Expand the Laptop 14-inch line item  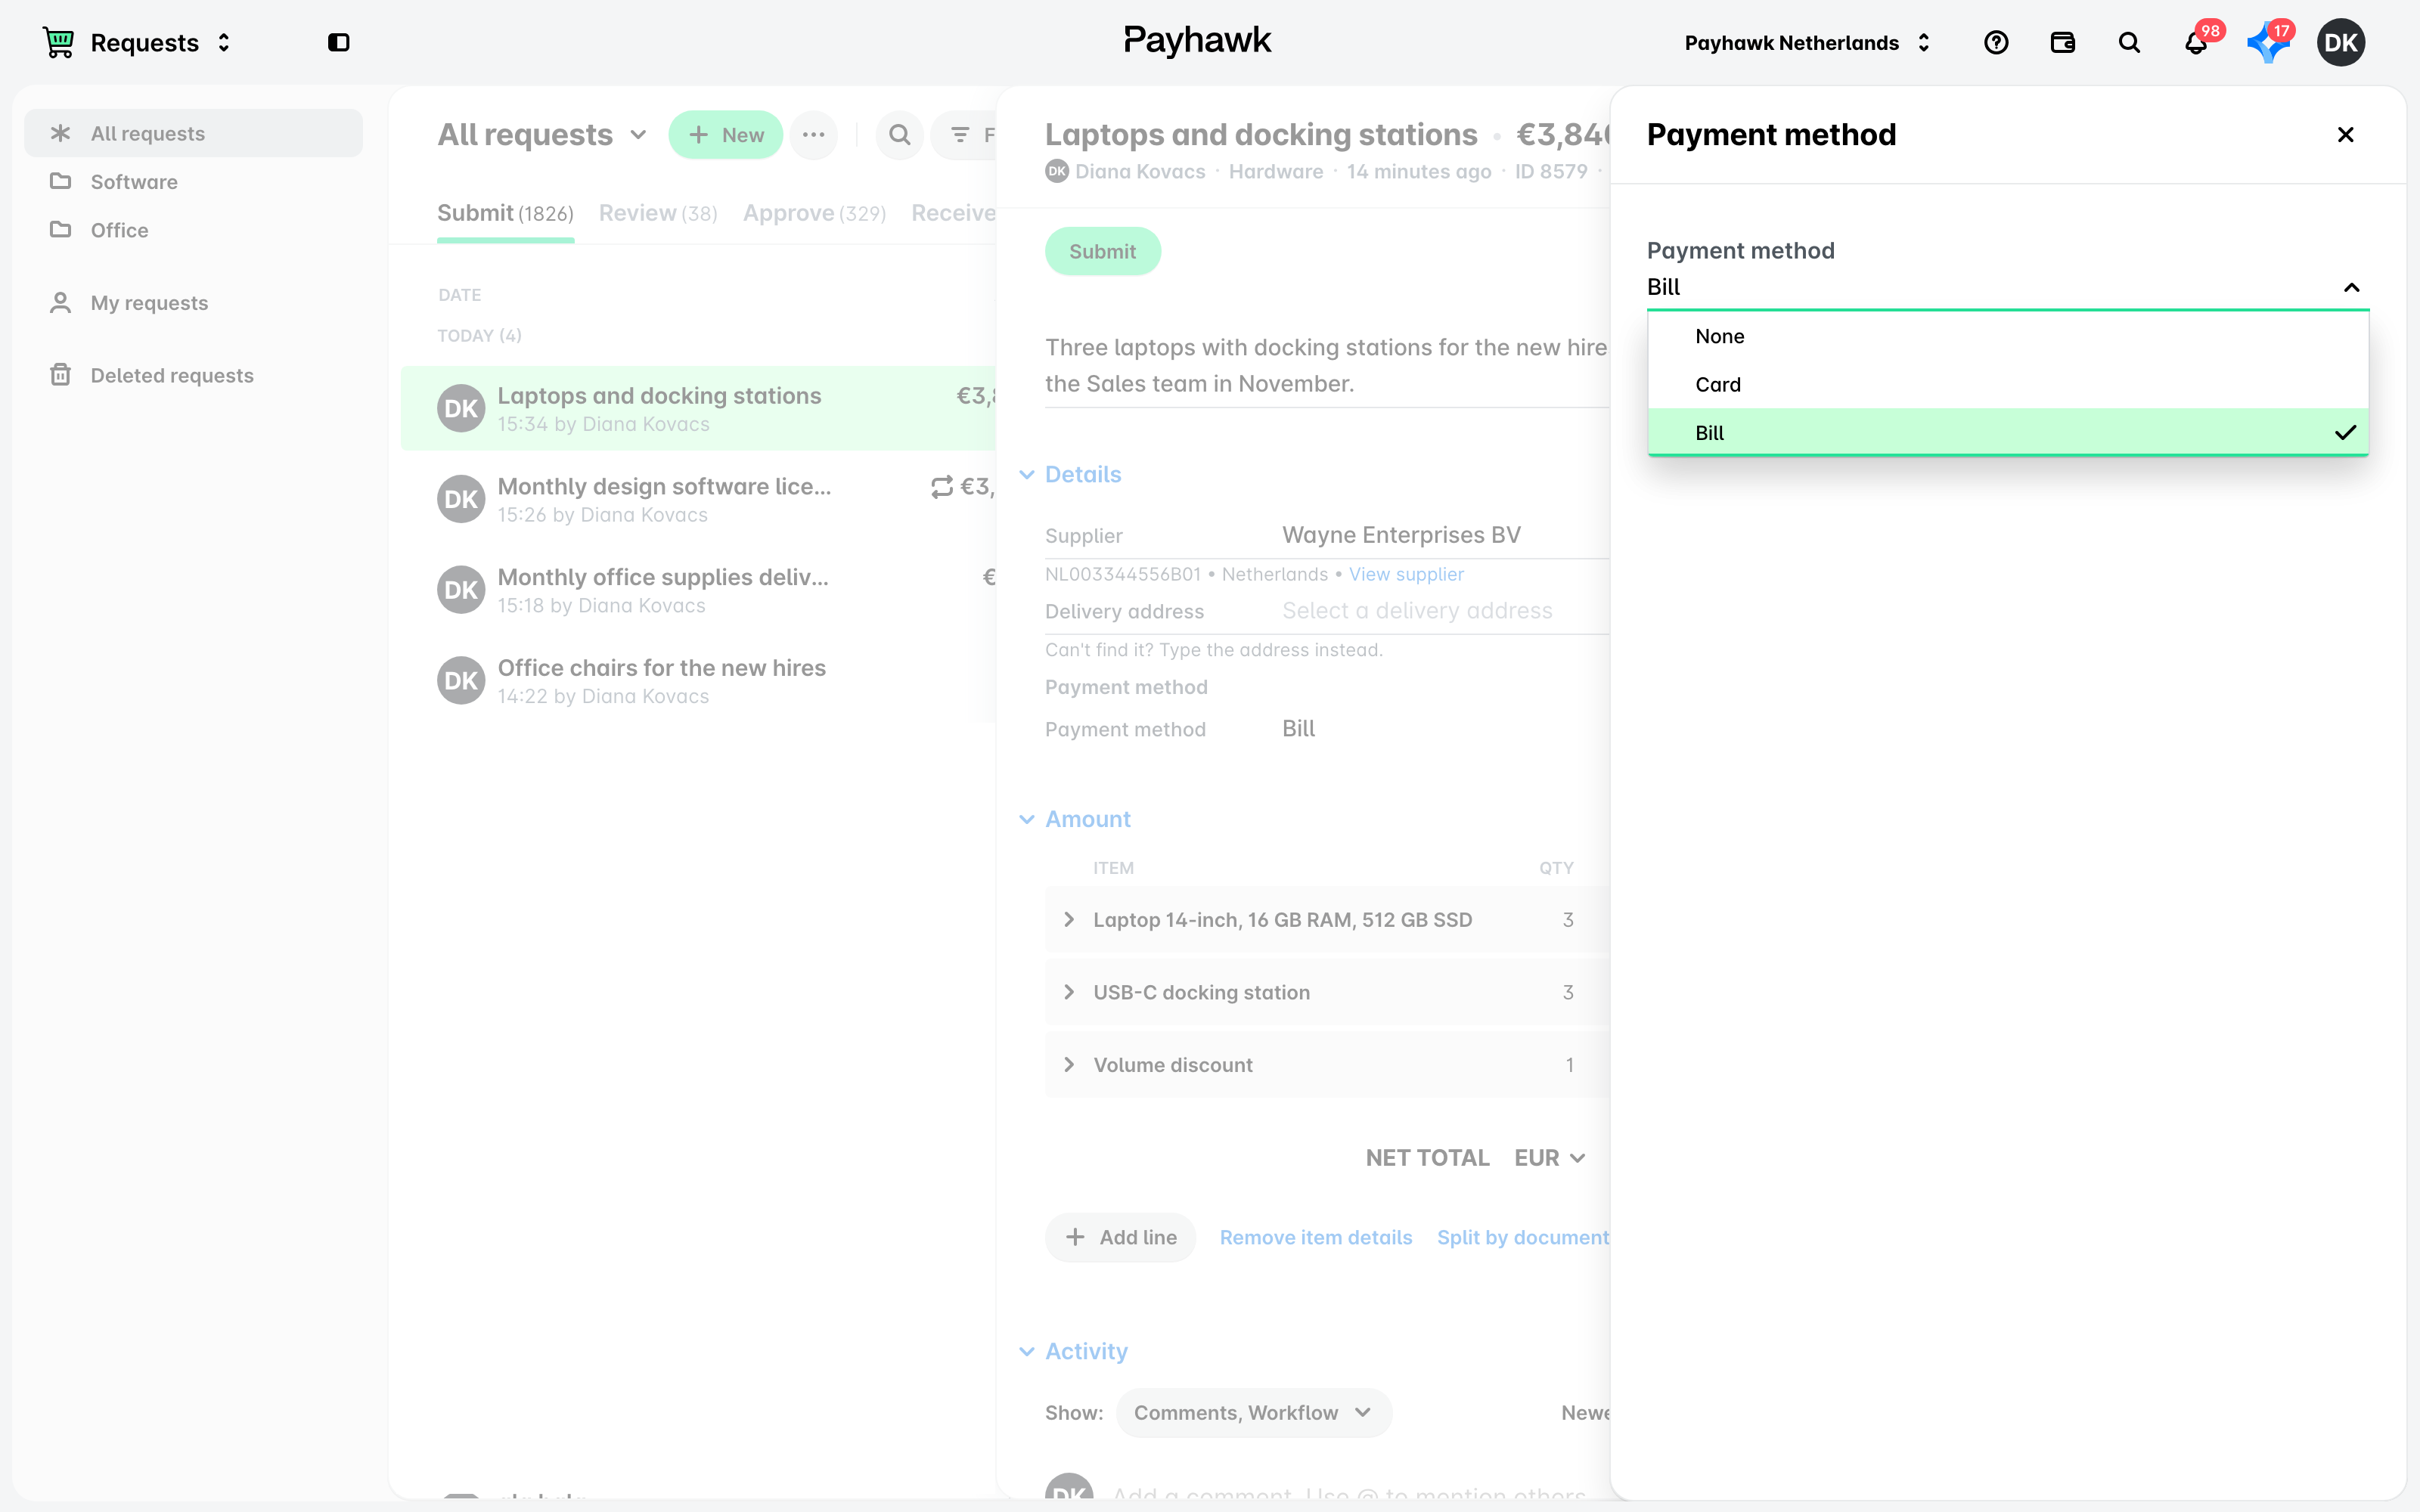click(1069, 919)
